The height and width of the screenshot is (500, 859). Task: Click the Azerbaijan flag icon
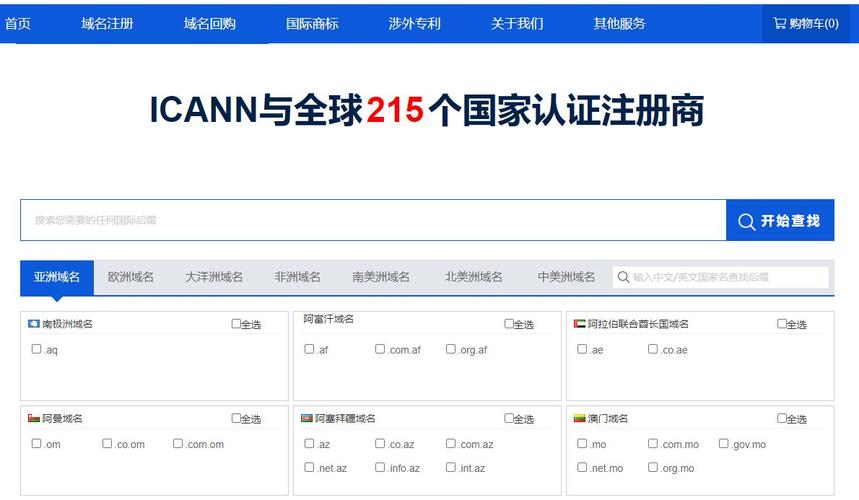click(306, 418)
